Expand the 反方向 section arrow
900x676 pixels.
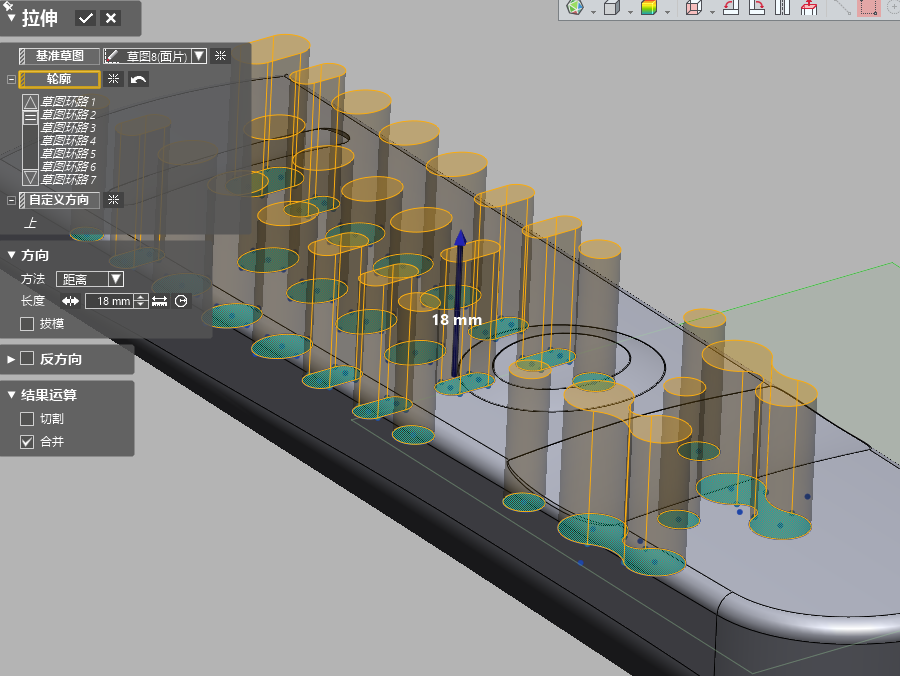point(11,359)
